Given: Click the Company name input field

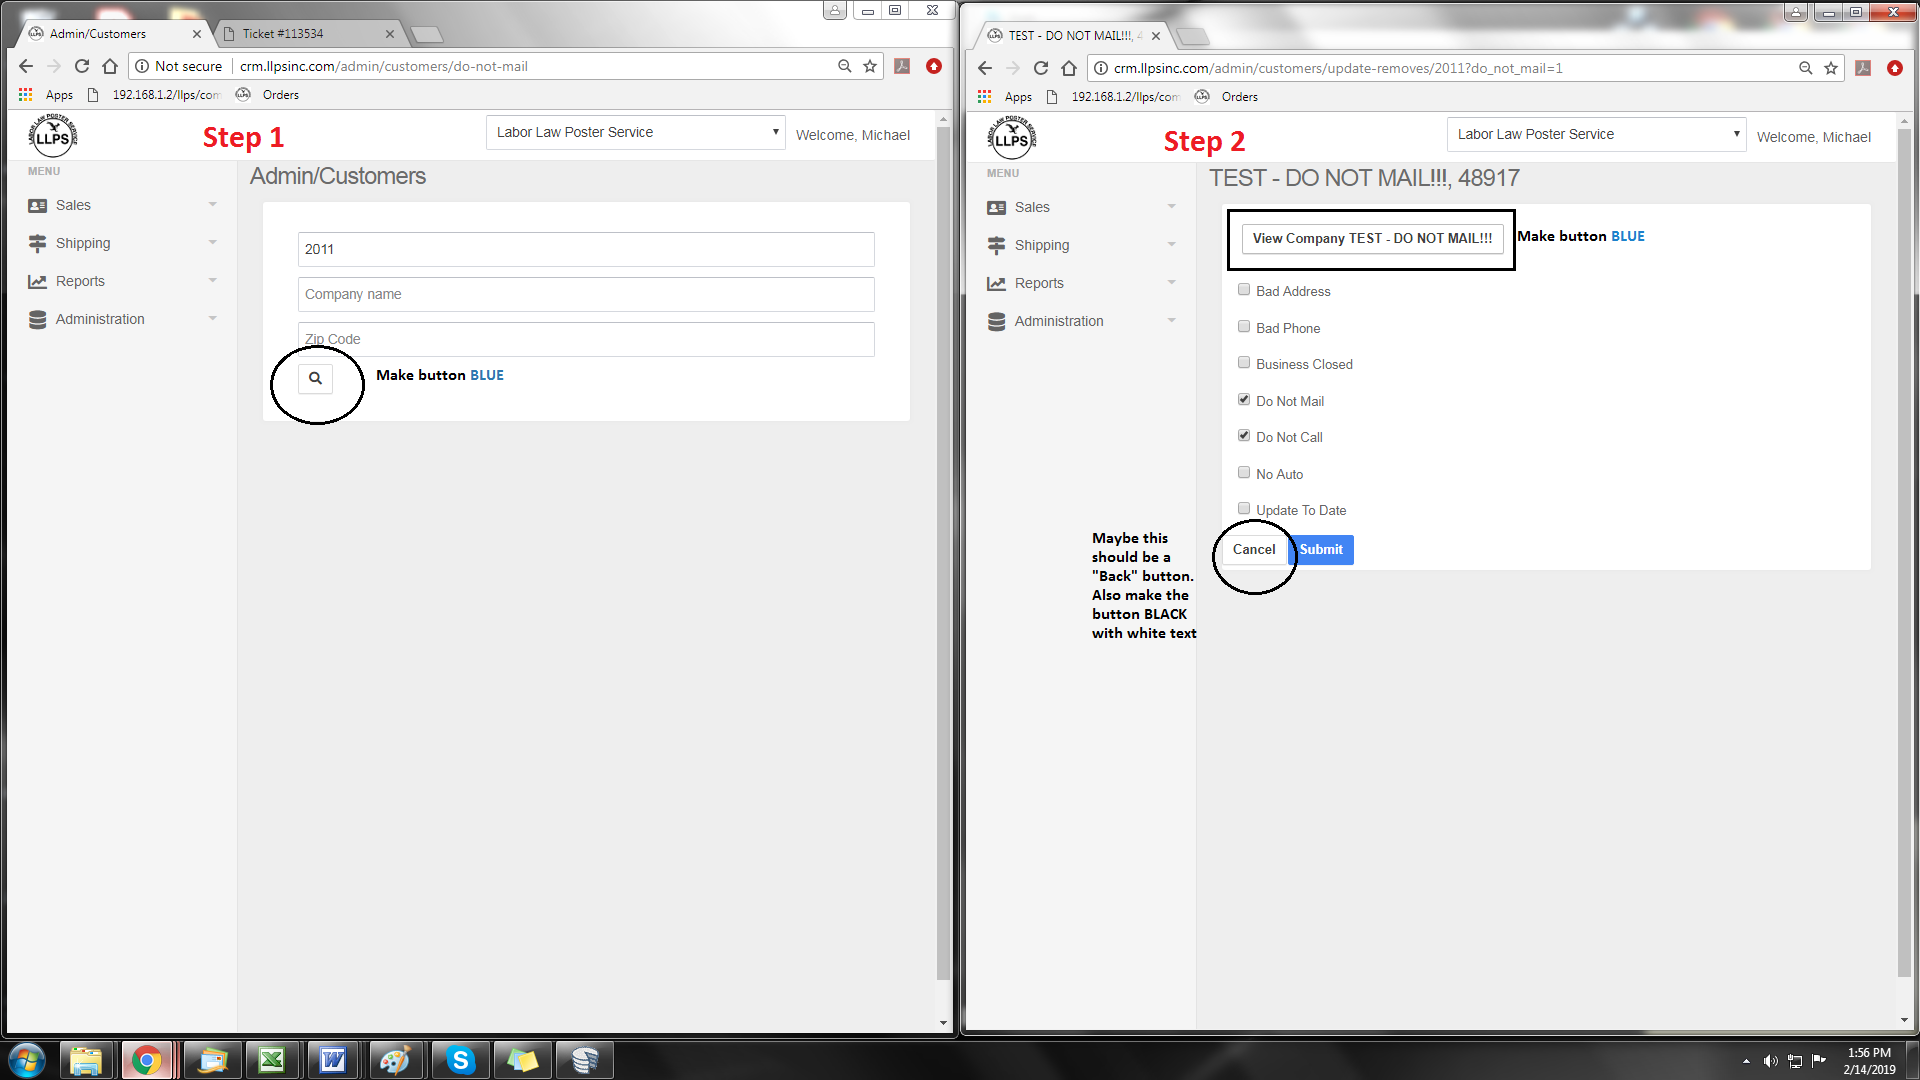Looking at the screenshot, I should pyautogui.click(x=586, y=294).
